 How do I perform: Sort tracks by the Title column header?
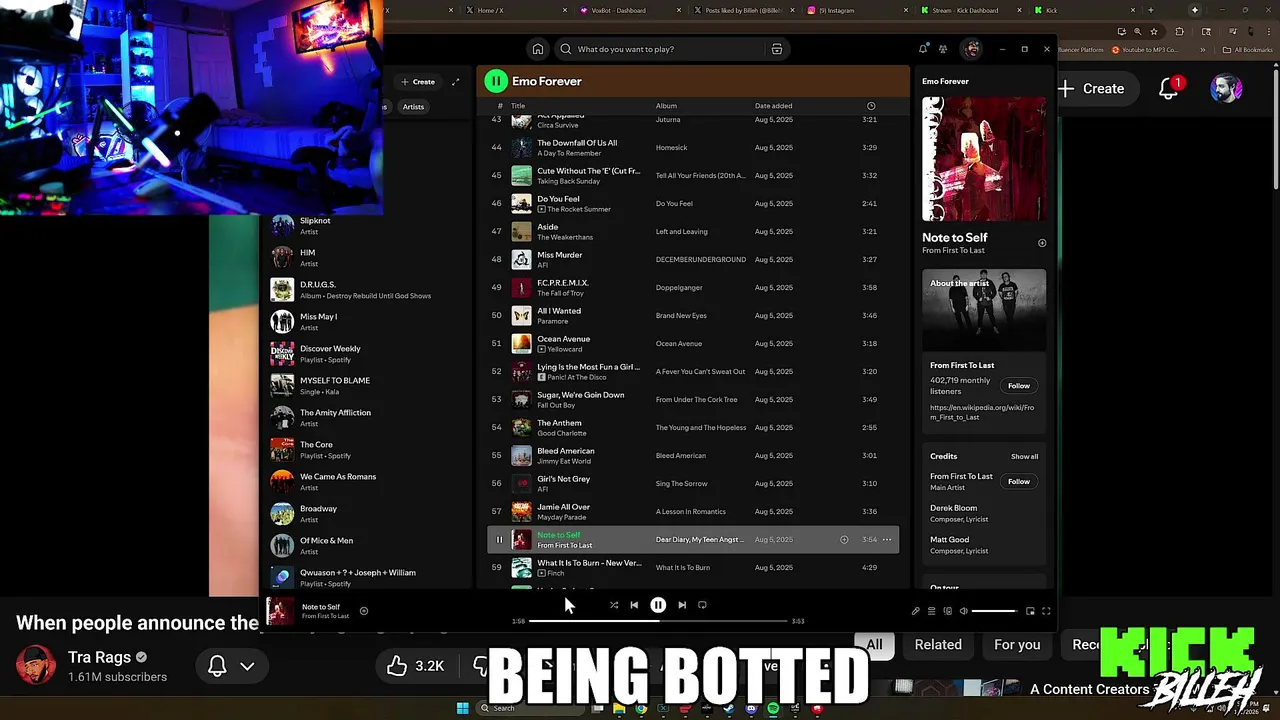coord(518,106)
